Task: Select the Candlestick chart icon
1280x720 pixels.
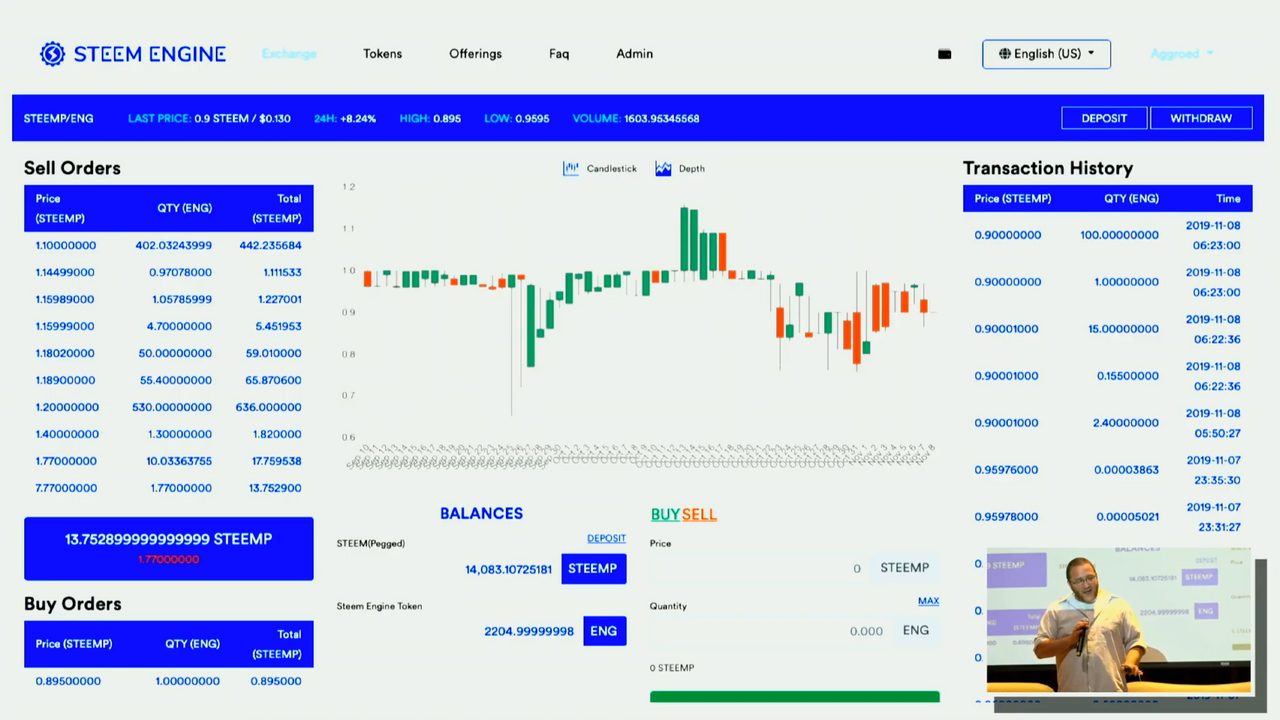Action: tap(571, 169)
